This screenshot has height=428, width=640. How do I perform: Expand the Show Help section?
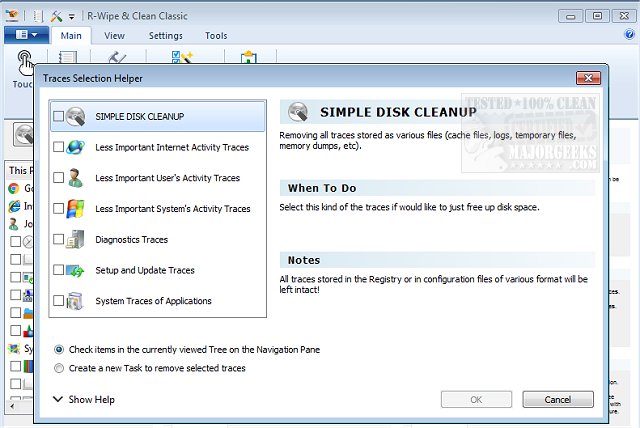[x=84, y=399]
